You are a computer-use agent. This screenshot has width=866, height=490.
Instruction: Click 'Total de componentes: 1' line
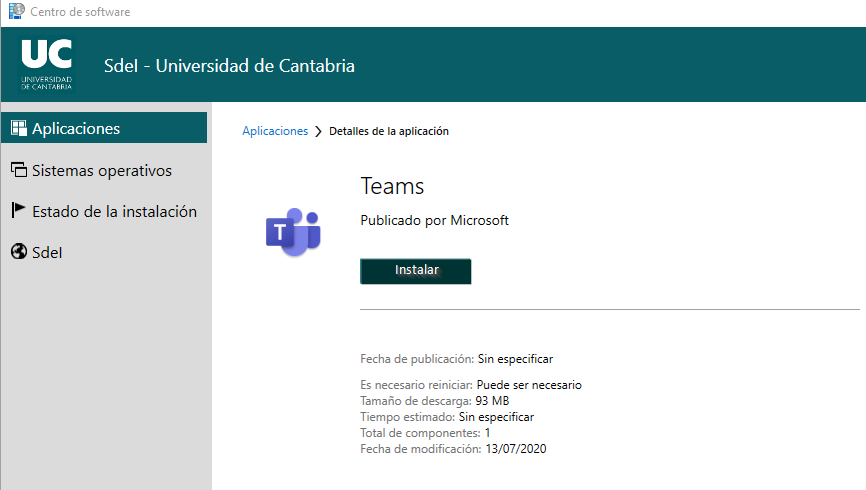pyautogui.click(x=425, y=433)
